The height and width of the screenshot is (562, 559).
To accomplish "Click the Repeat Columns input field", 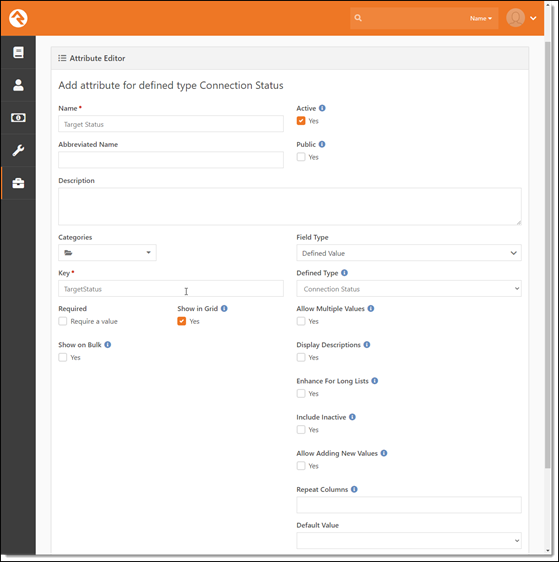I will pyautogui.click(x=409, y=505).
